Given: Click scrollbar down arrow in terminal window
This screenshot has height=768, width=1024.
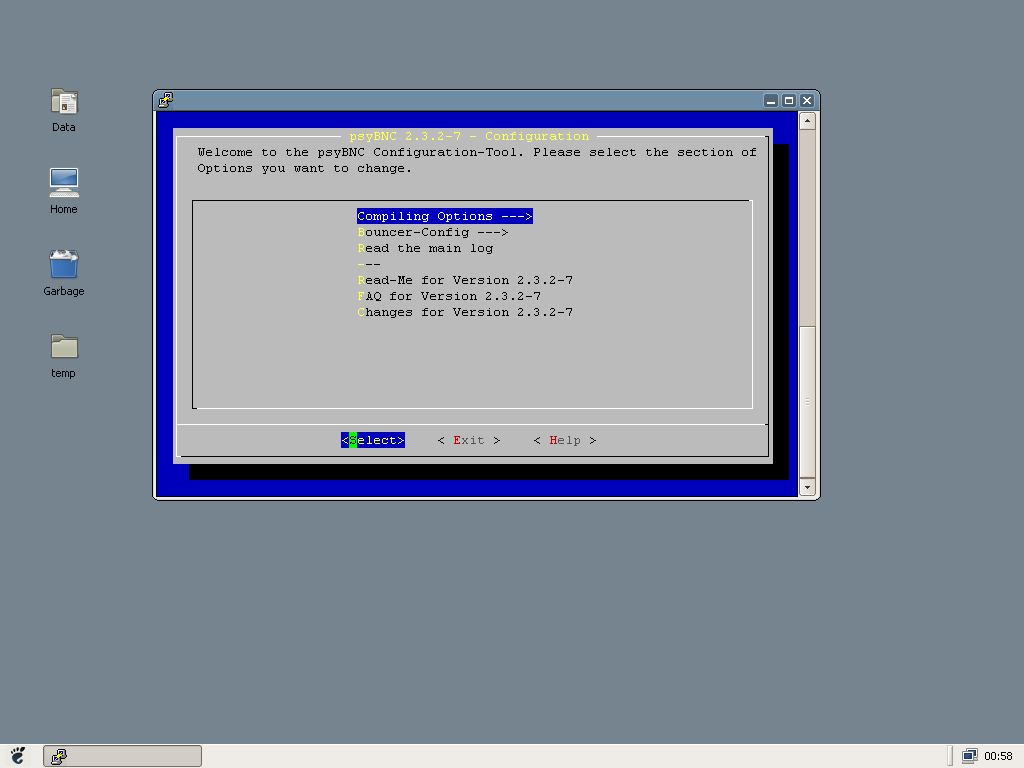Looking at the screenshot, I should (x=807, y=487).
